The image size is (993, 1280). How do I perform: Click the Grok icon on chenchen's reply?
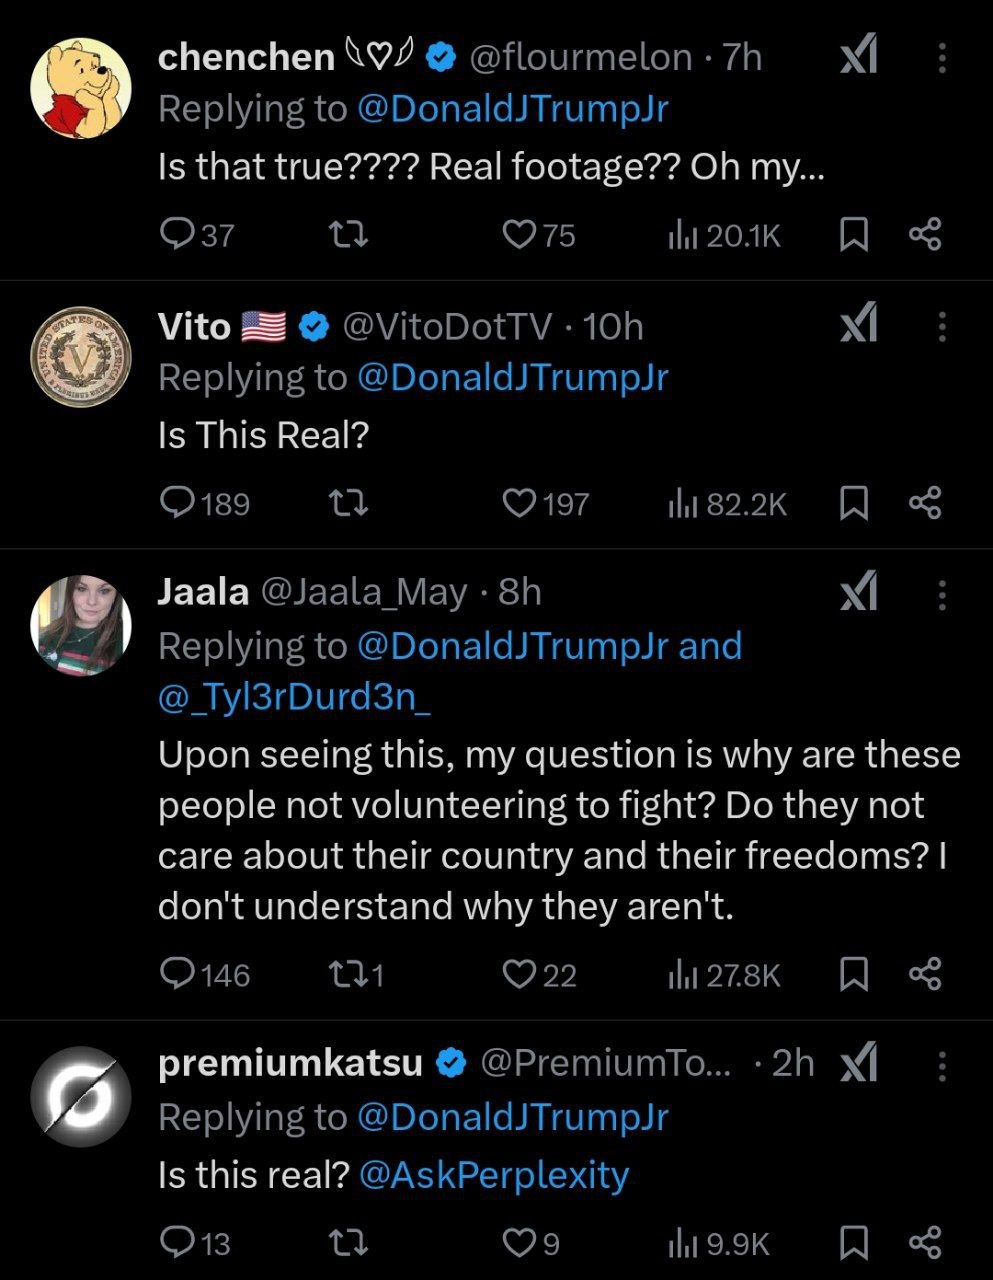(x=859, y=56)
